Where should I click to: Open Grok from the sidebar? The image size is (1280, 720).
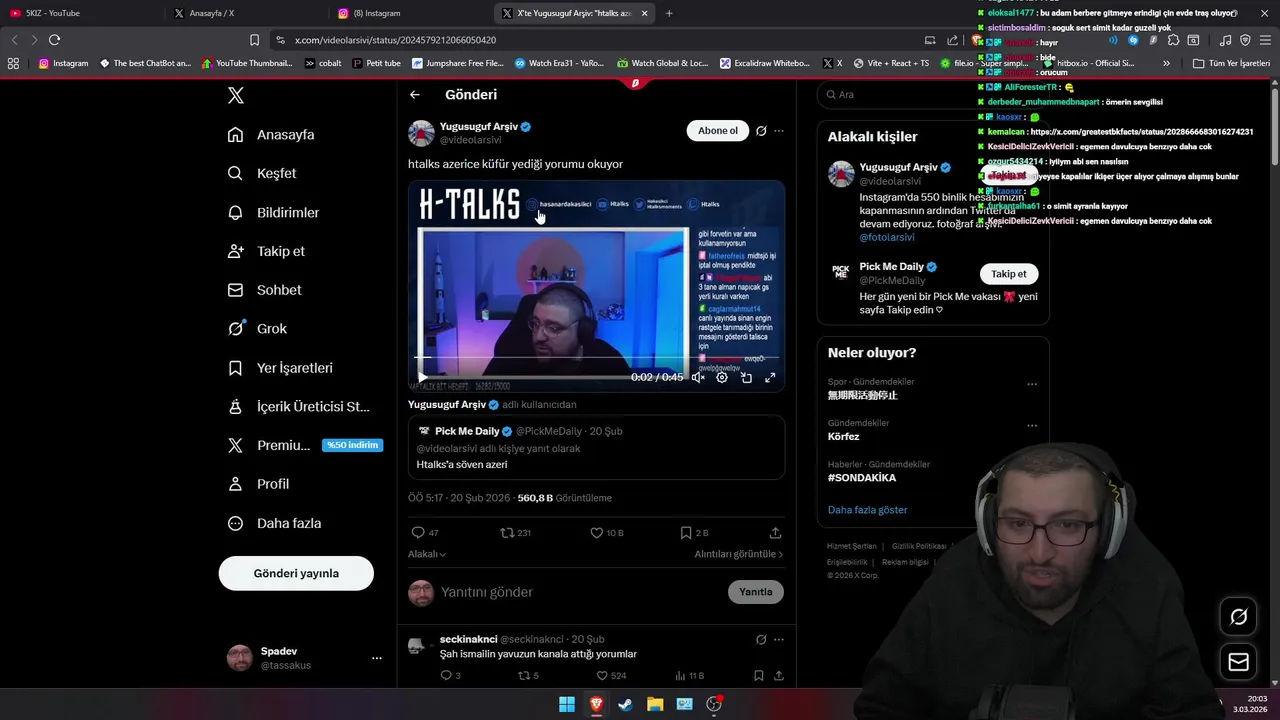tap(257, 329)
